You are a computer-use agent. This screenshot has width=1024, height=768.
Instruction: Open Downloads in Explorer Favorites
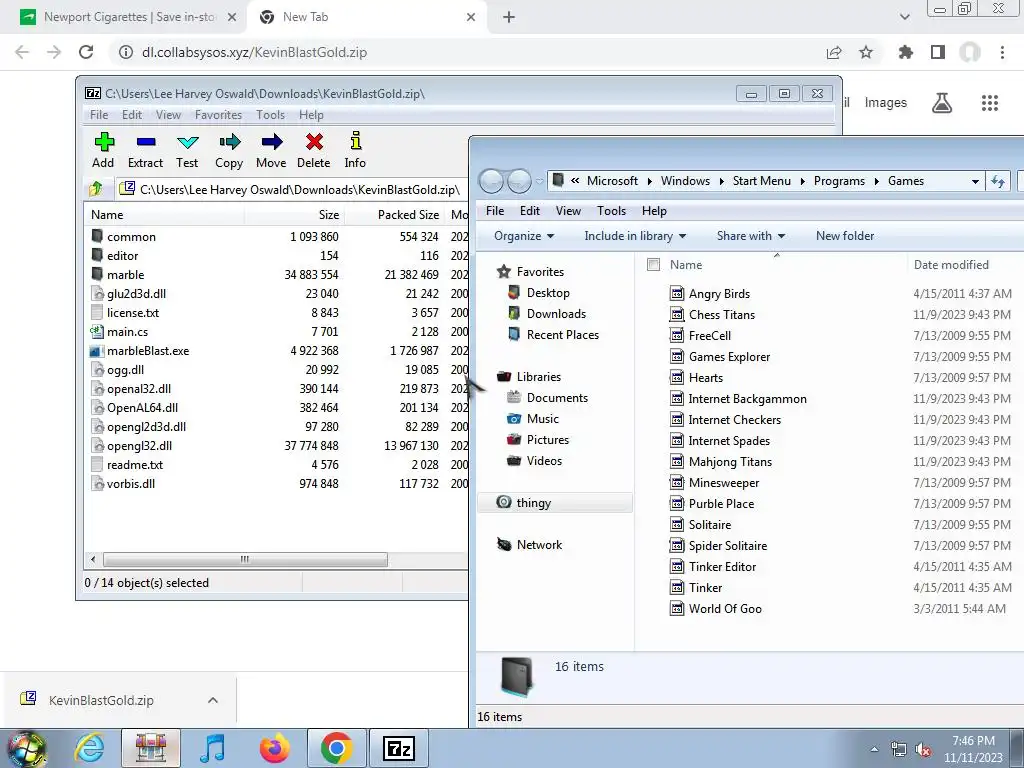tap(556, 313)
